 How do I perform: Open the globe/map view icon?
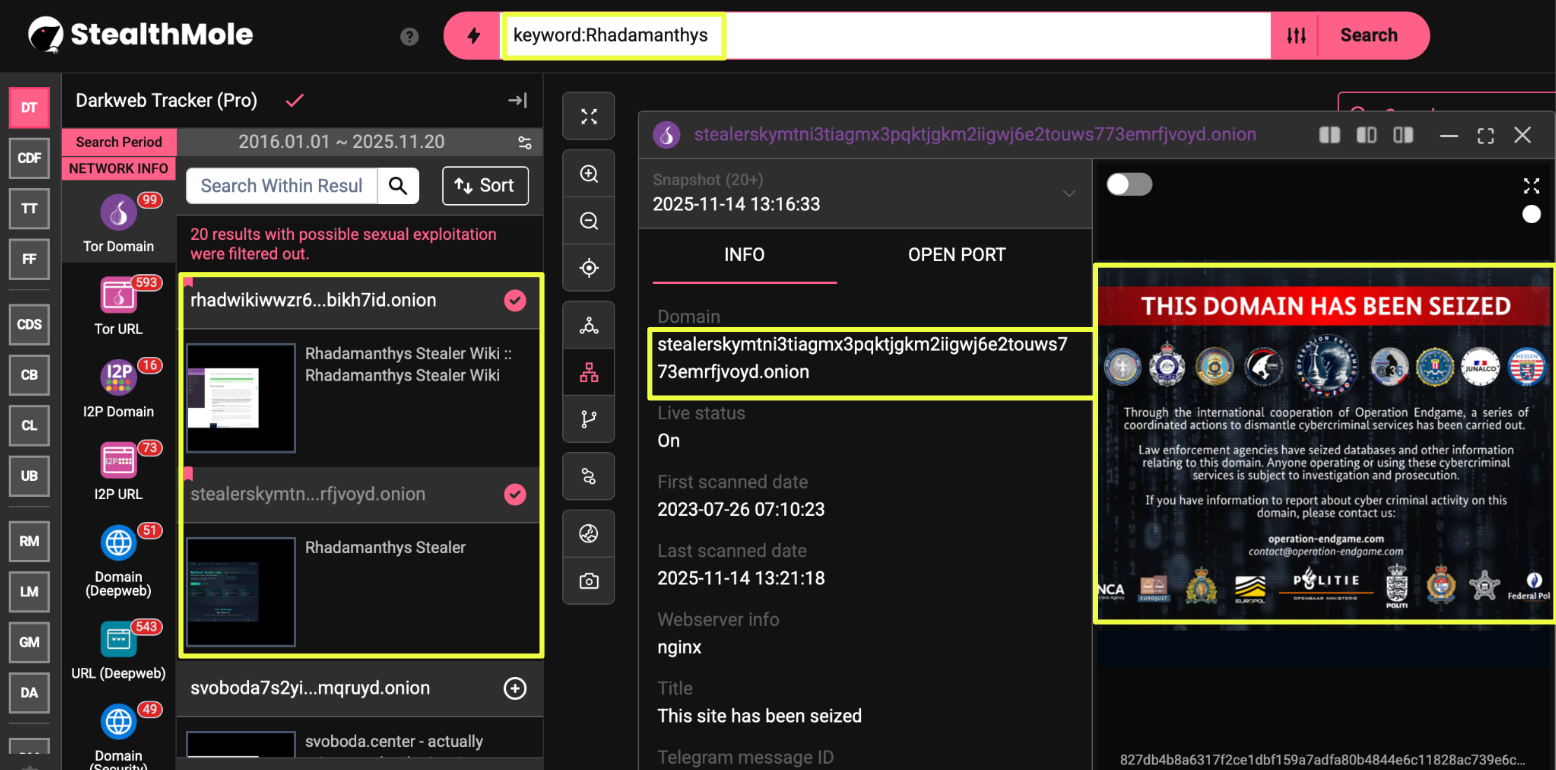(589, 533)
